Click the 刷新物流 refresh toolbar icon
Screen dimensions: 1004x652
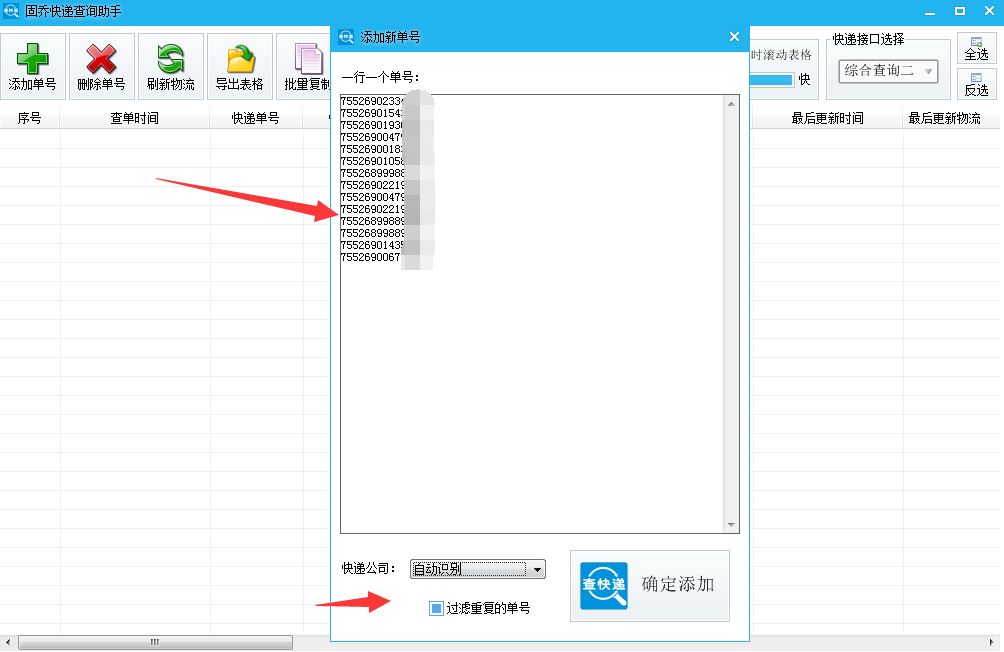[170, 59]
